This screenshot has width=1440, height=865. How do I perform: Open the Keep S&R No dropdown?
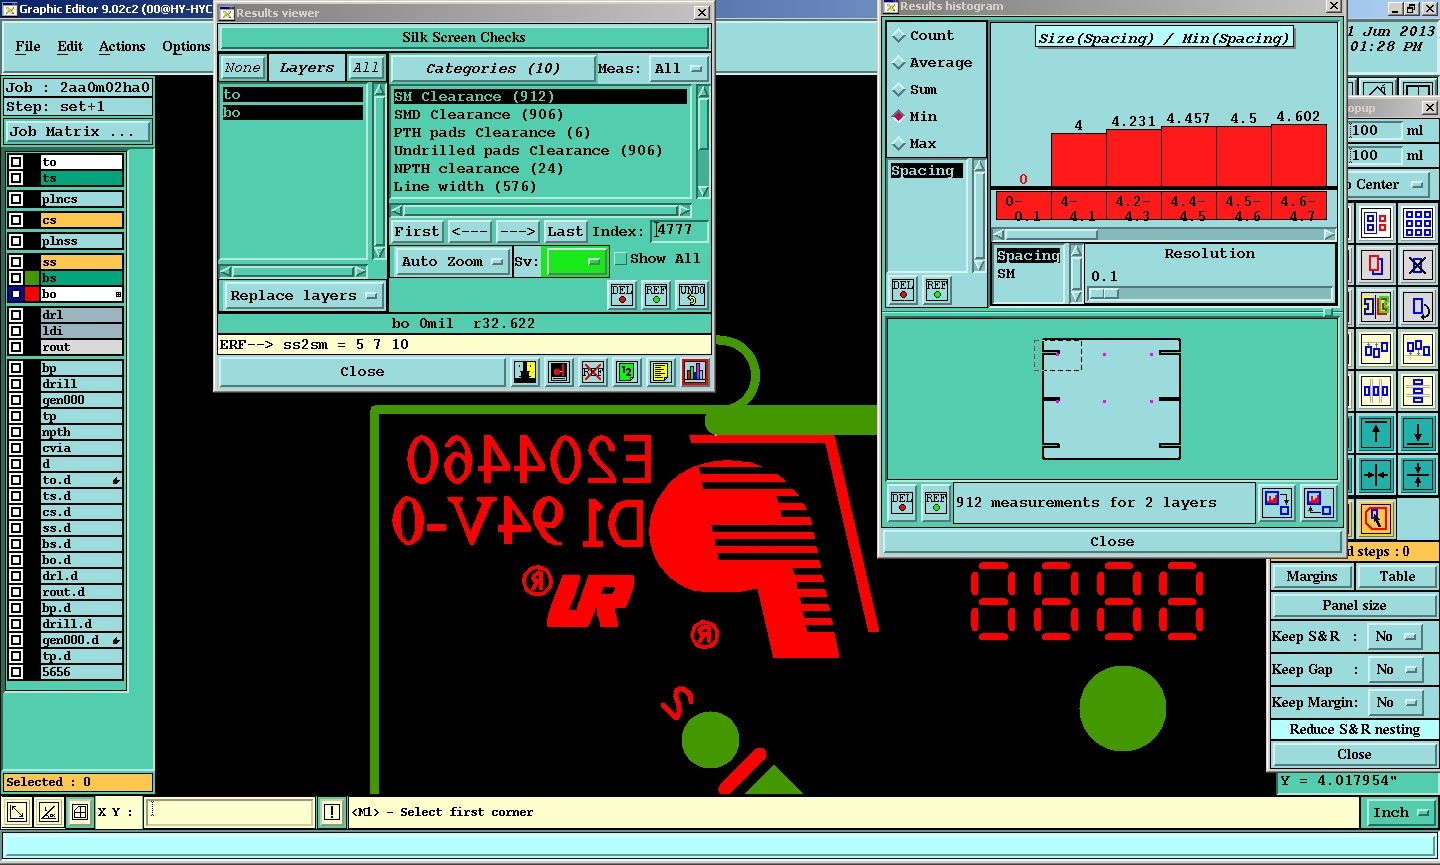pos(1396,637)
